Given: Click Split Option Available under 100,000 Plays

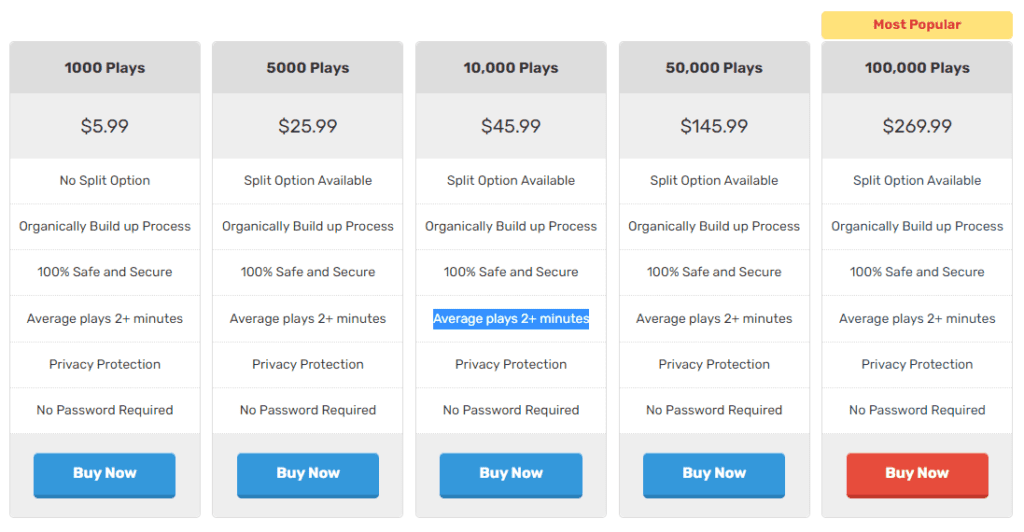Looking at the screenshot, I should 917,180.
